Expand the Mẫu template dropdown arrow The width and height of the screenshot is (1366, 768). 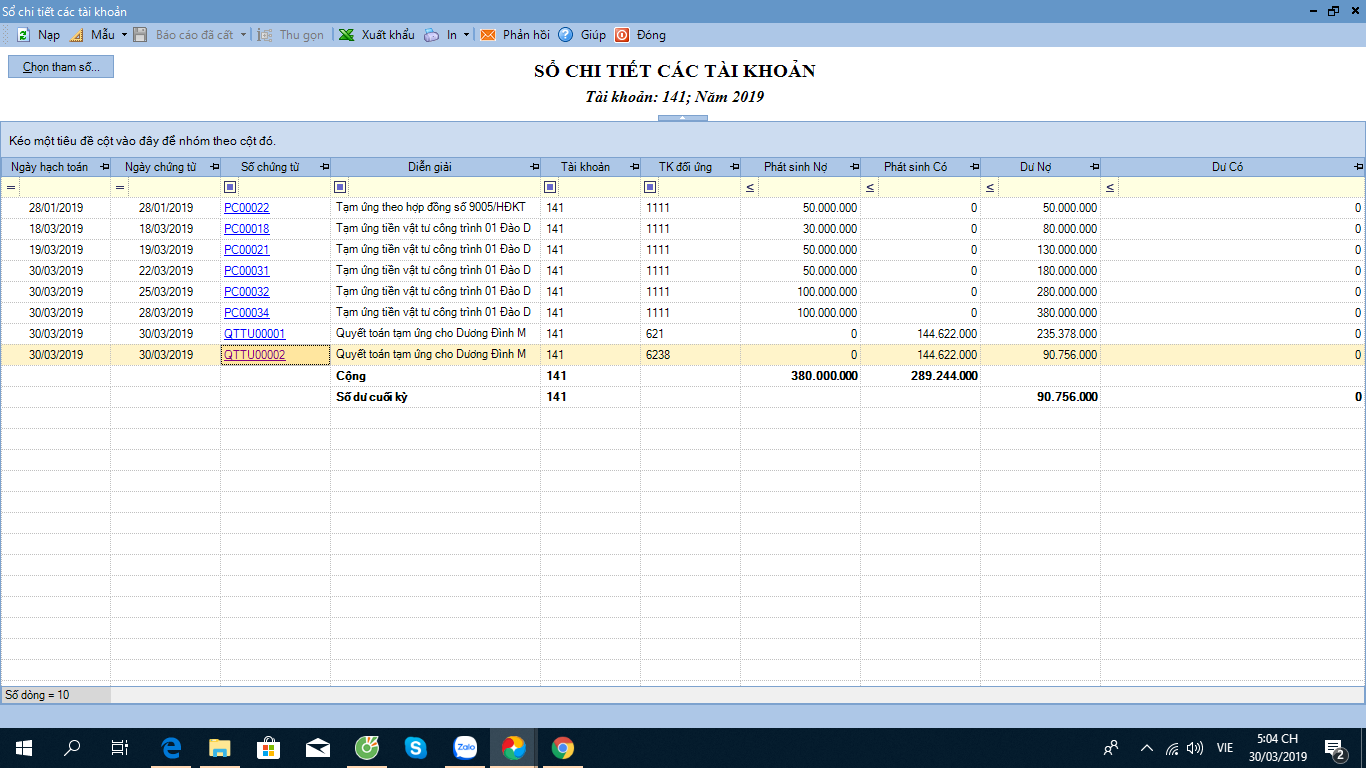pyautogui.click(x=124, y=35)
